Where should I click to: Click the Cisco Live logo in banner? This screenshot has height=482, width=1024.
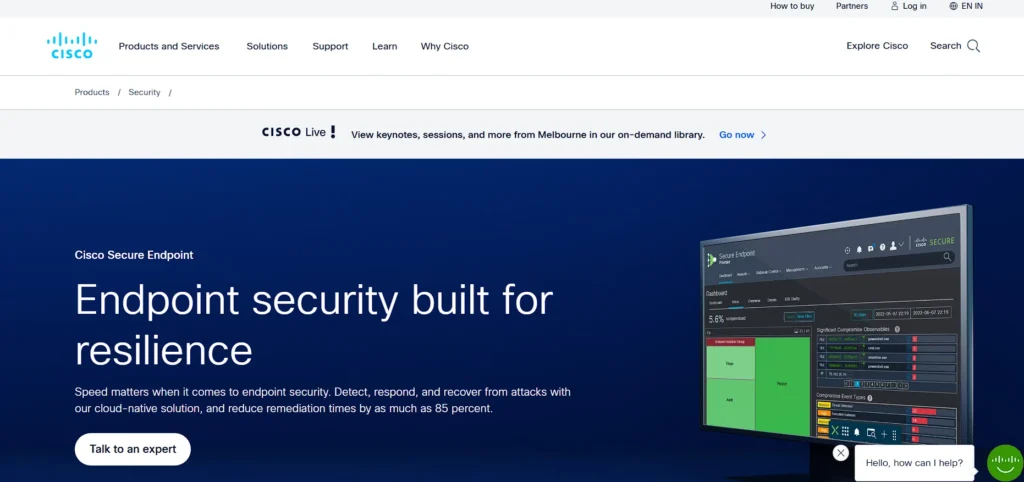[298, 132]
